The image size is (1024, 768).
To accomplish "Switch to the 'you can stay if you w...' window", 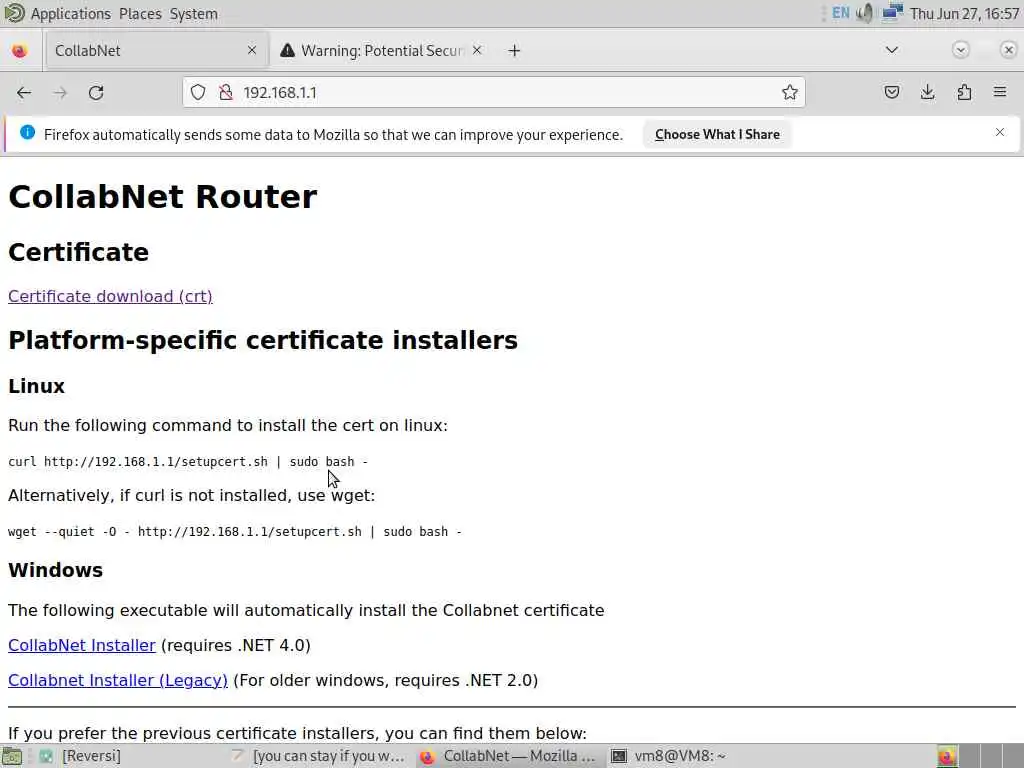I will [318, 756].
